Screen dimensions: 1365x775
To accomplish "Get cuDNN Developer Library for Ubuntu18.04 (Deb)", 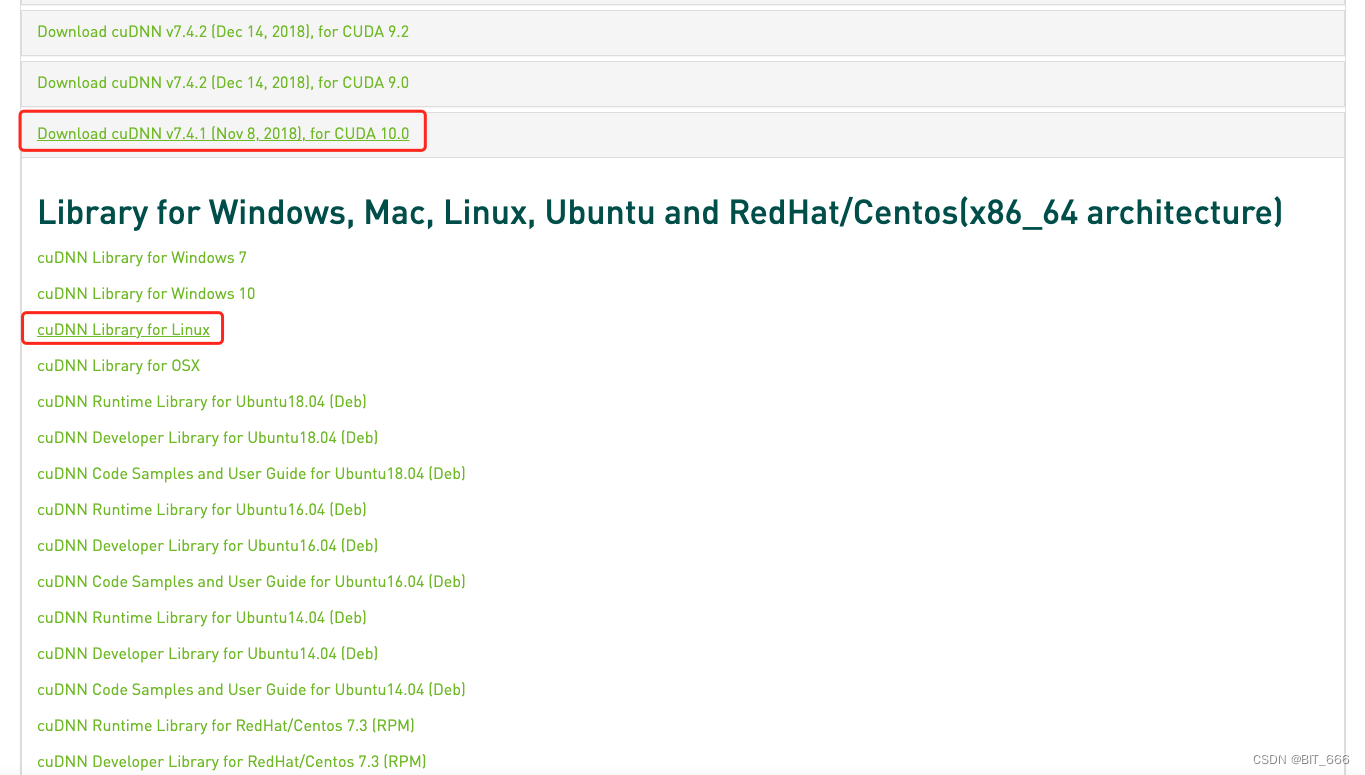I will tap(208, 438).
